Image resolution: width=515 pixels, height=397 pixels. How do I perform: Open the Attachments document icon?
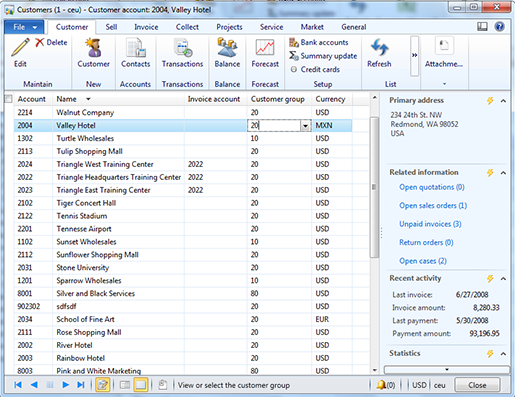coord(444,46)
